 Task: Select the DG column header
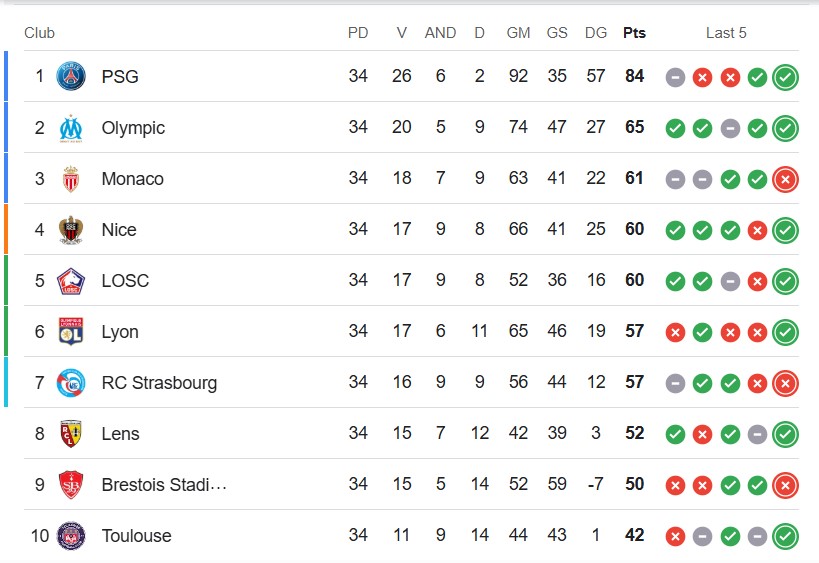click(595, 33)
